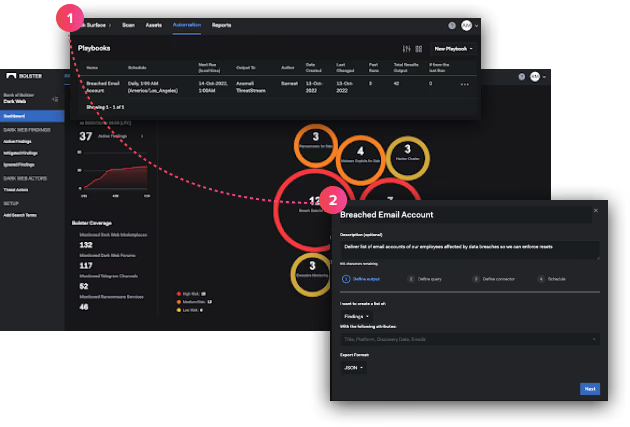Click the Name column header
630x427 pixels.
[92, 68]
